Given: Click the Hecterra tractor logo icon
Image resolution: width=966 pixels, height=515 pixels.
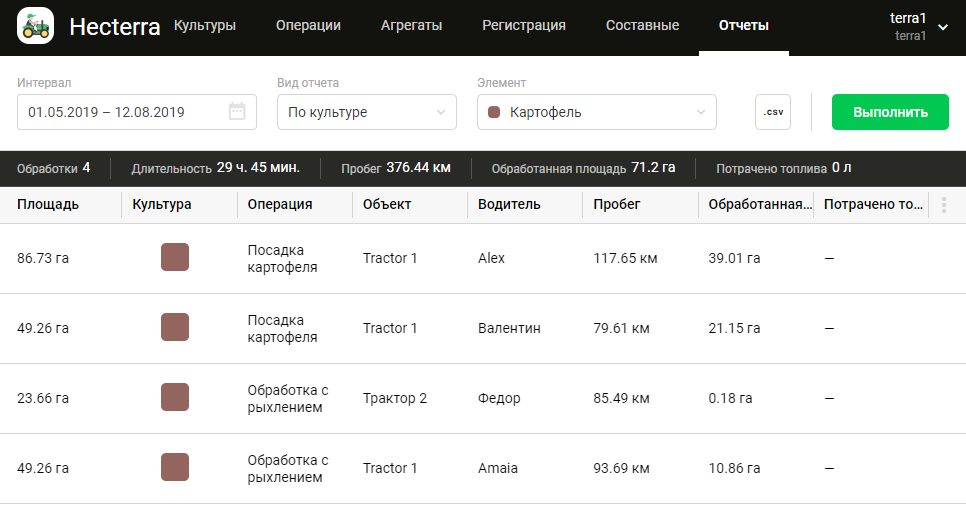Looking at the screenshot, I should (x=35, y=26).
